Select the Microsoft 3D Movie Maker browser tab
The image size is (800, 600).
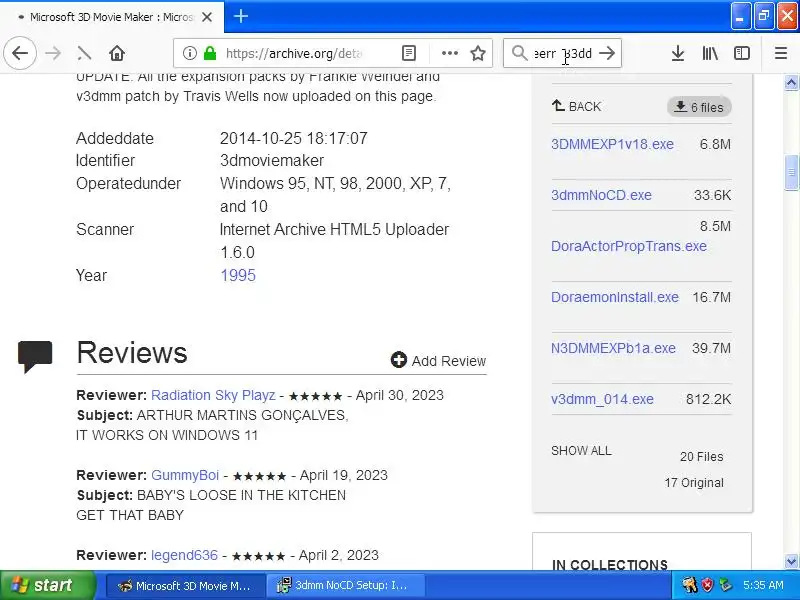tap(111, 17)
